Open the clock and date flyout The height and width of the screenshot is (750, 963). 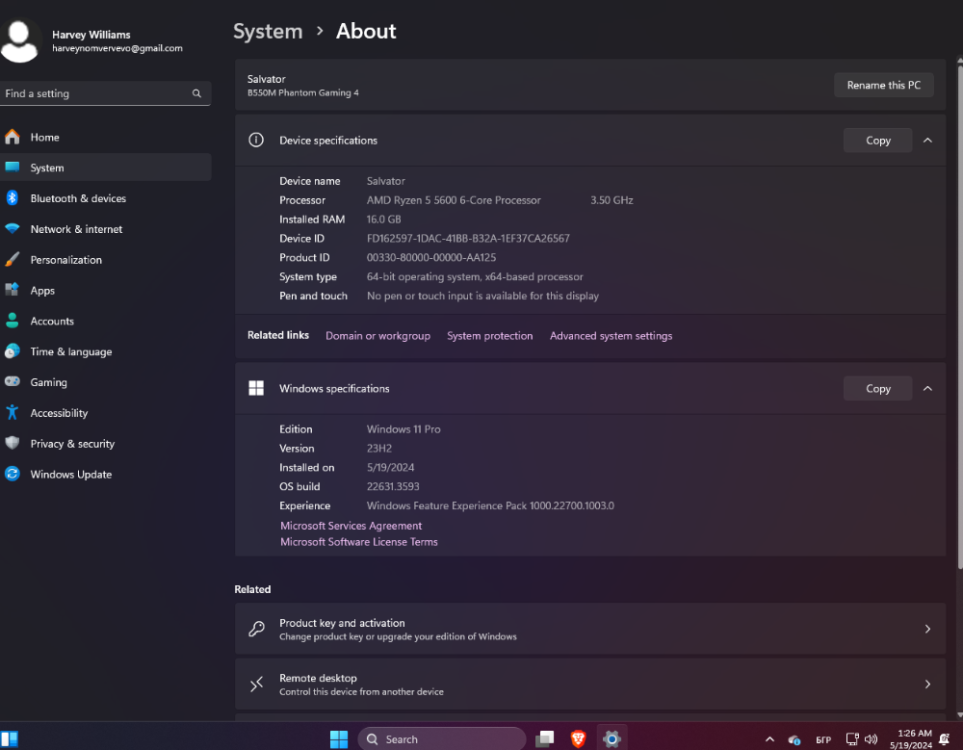click(x=911, y=739)
